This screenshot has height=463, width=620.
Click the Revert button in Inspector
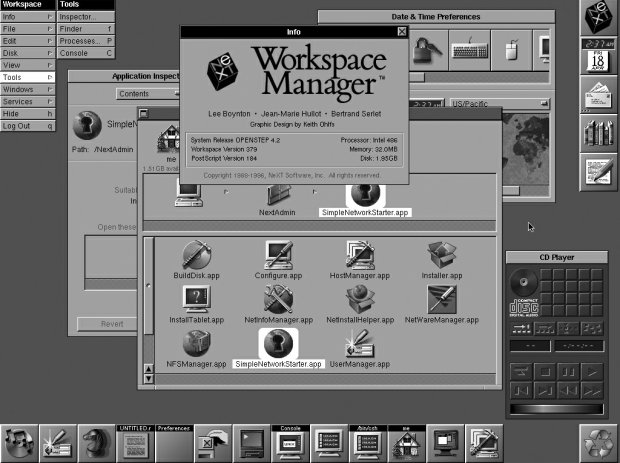click(107, 324)
